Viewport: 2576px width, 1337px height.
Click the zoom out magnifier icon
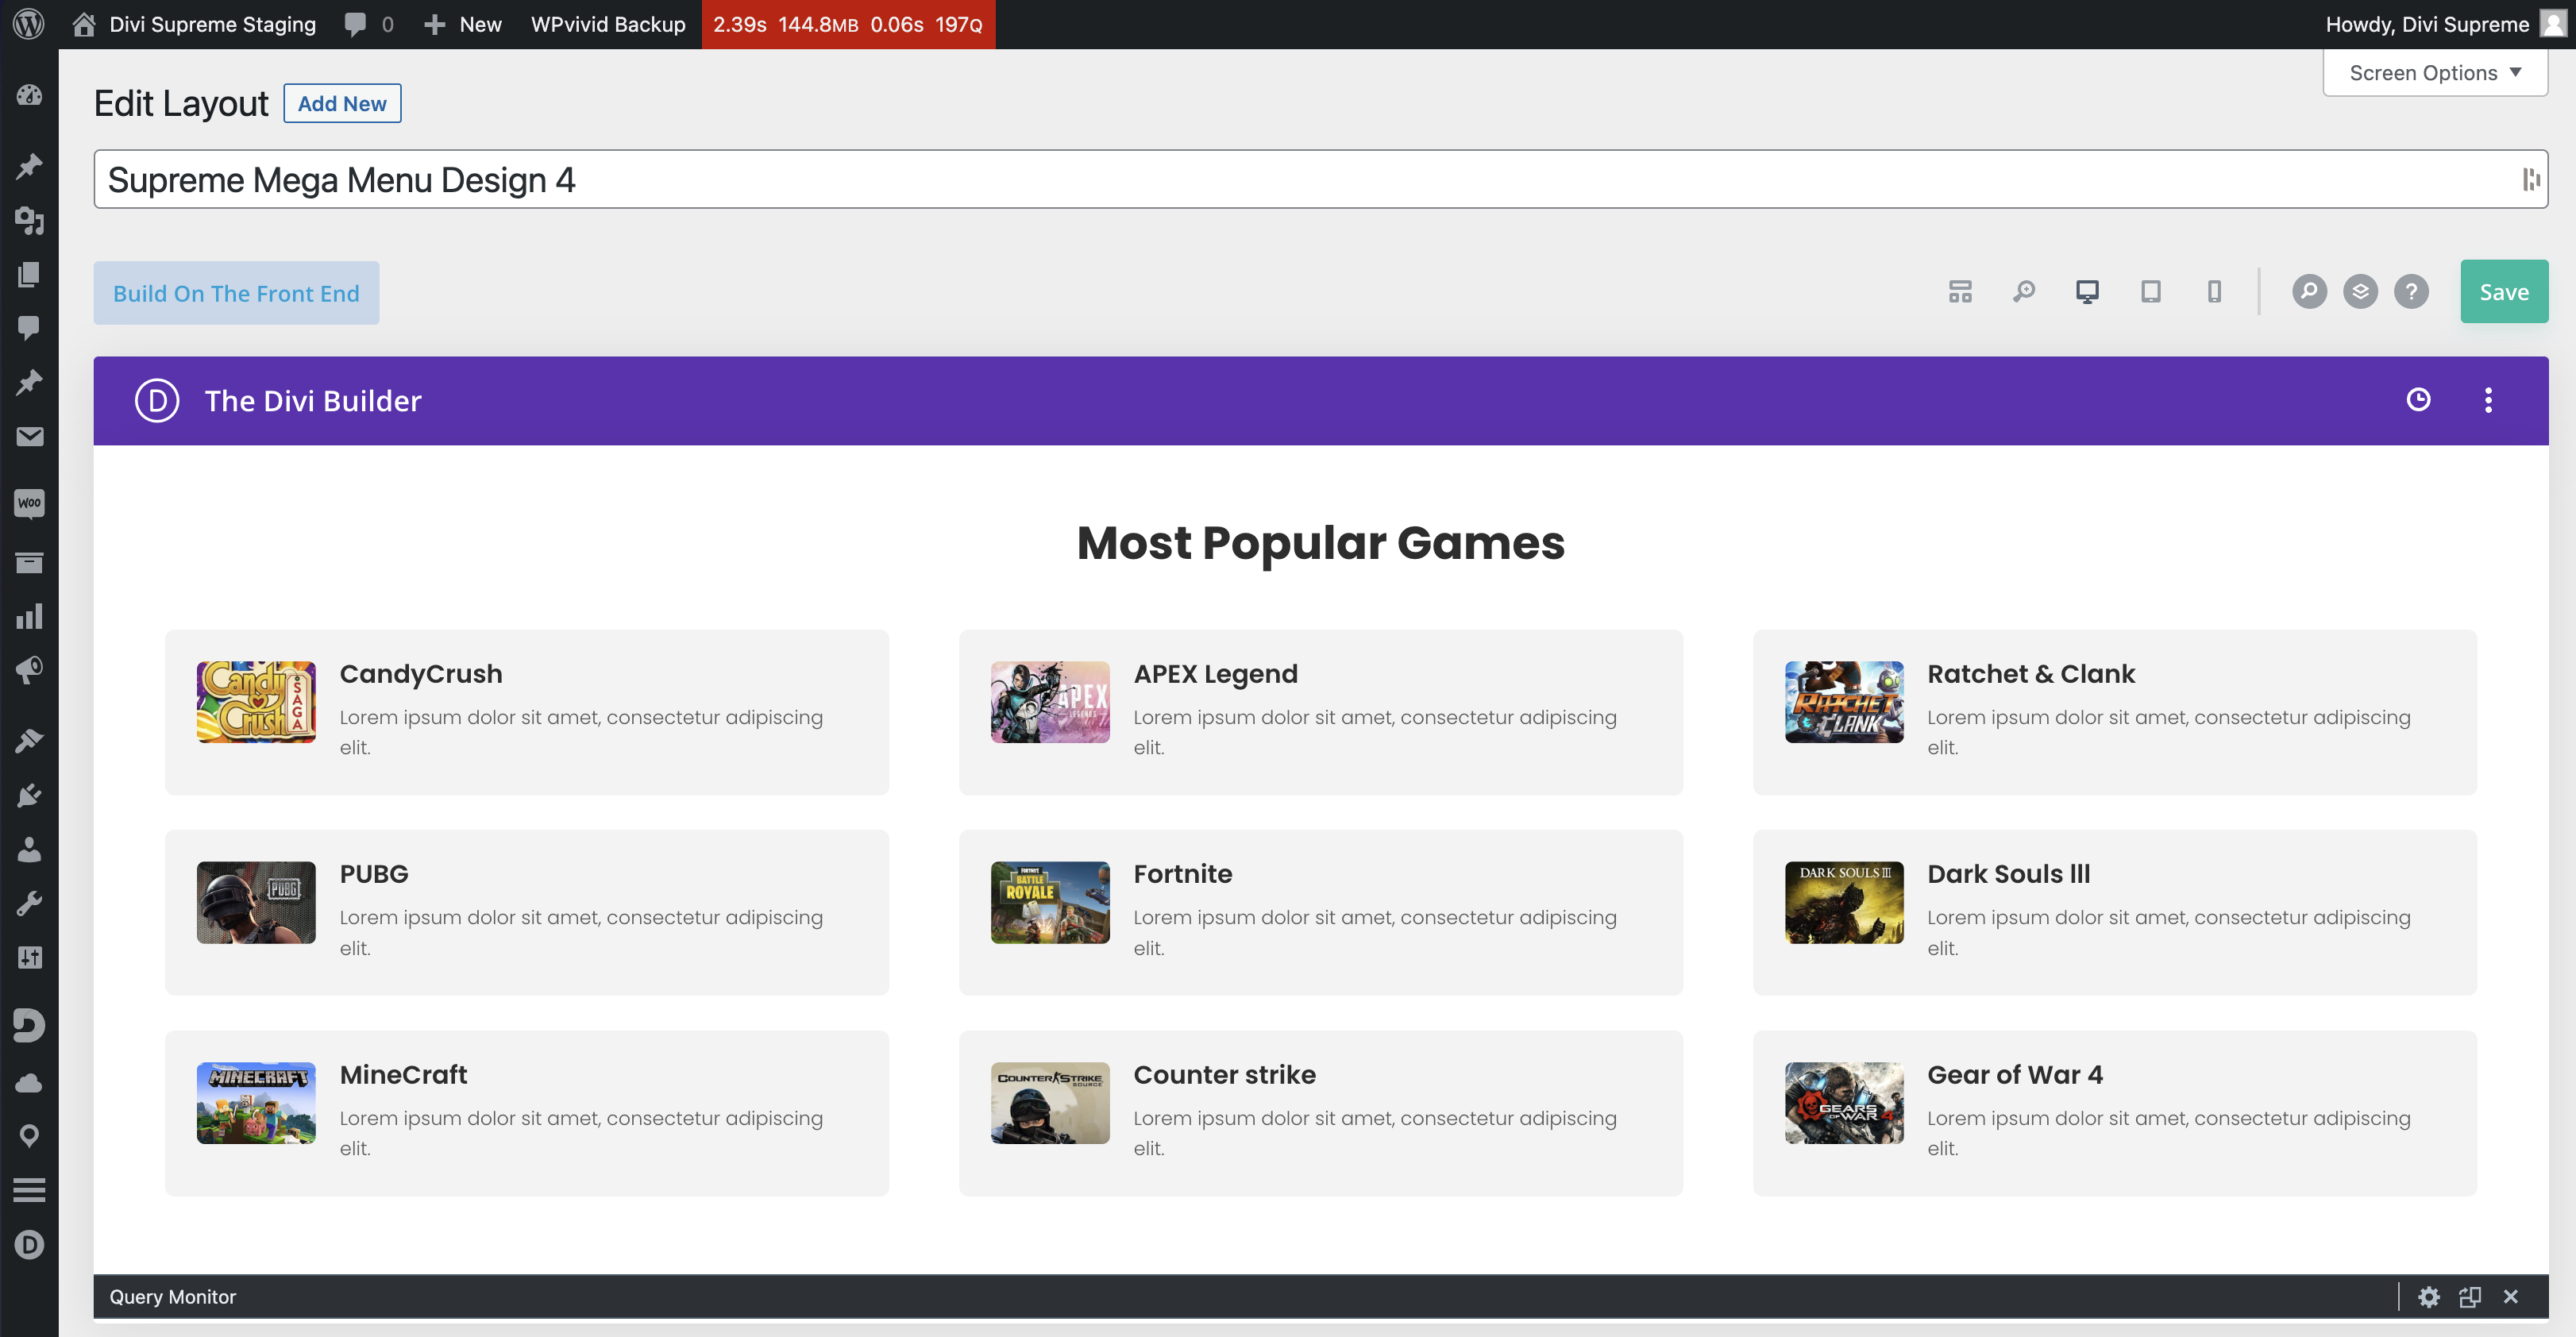2024,292
